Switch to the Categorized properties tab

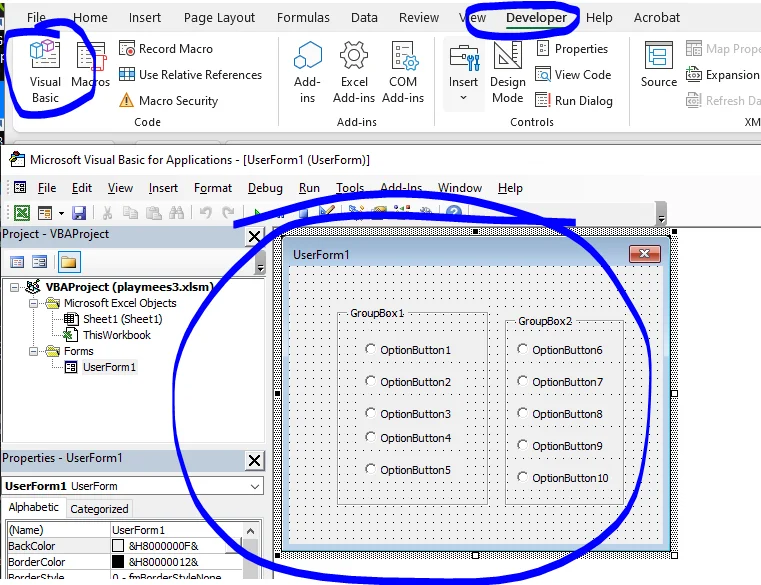coord(99,509)
